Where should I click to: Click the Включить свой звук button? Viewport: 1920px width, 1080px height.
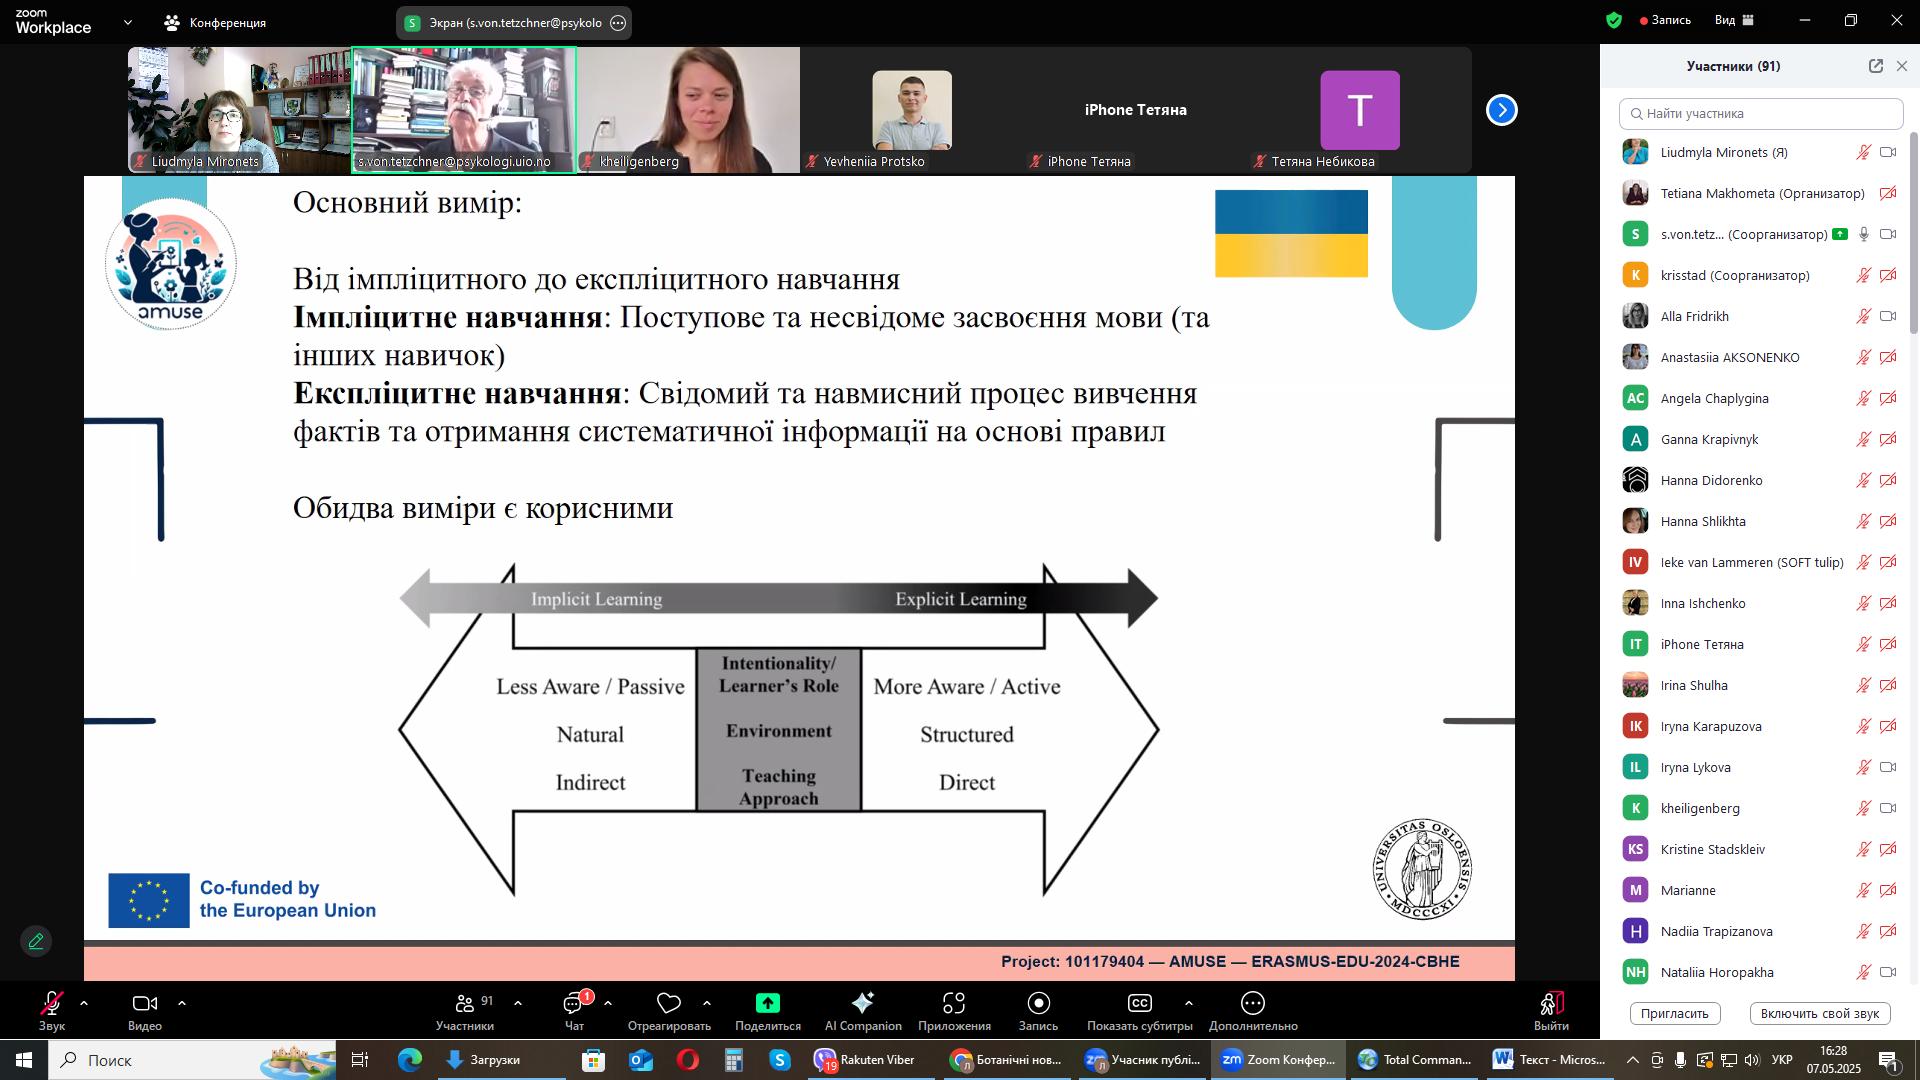[x=1820, y=1013]
